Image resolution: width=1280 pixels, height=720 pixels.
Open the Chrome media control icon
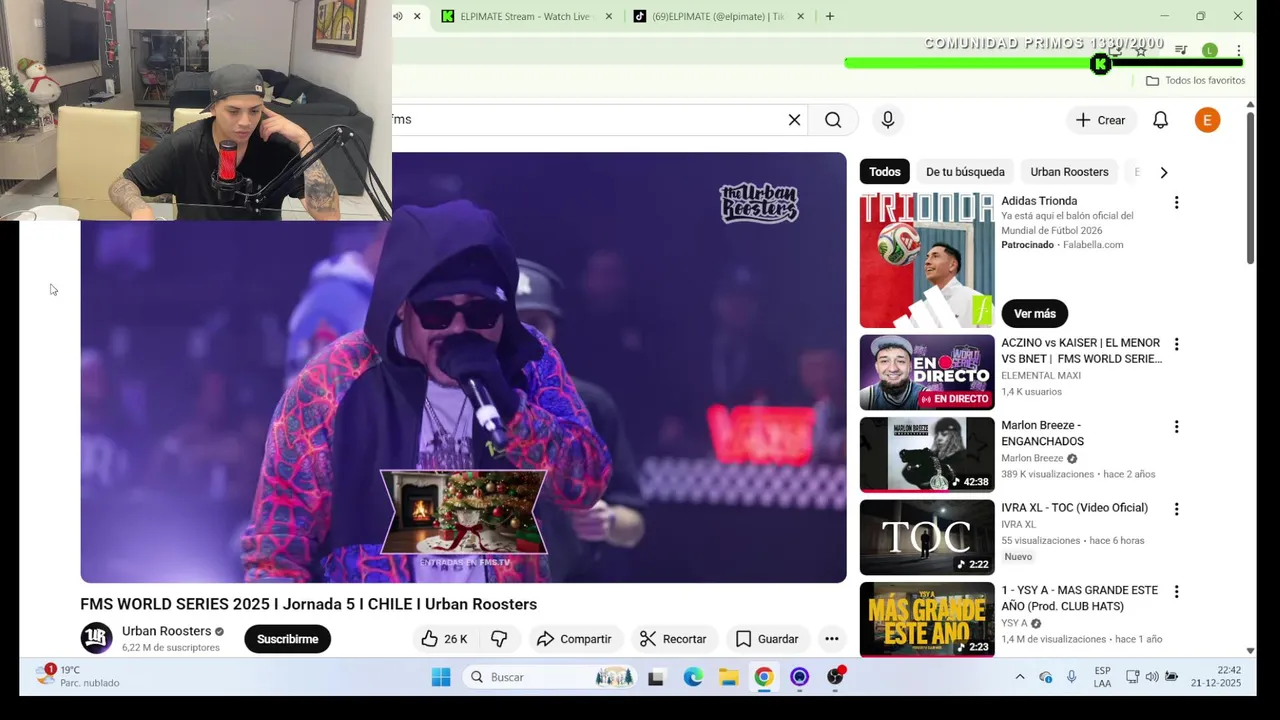tap(1181, 50)
